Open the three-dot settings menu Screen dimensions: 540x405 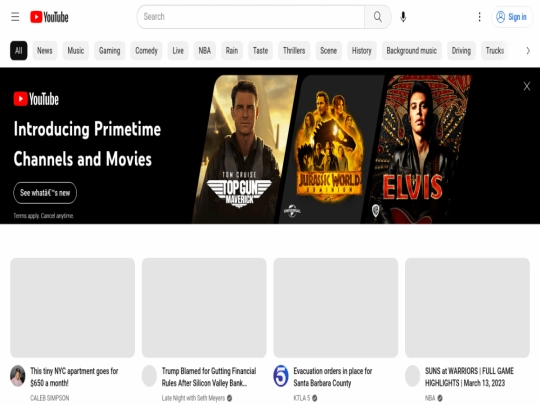click(x=479, y=17)
